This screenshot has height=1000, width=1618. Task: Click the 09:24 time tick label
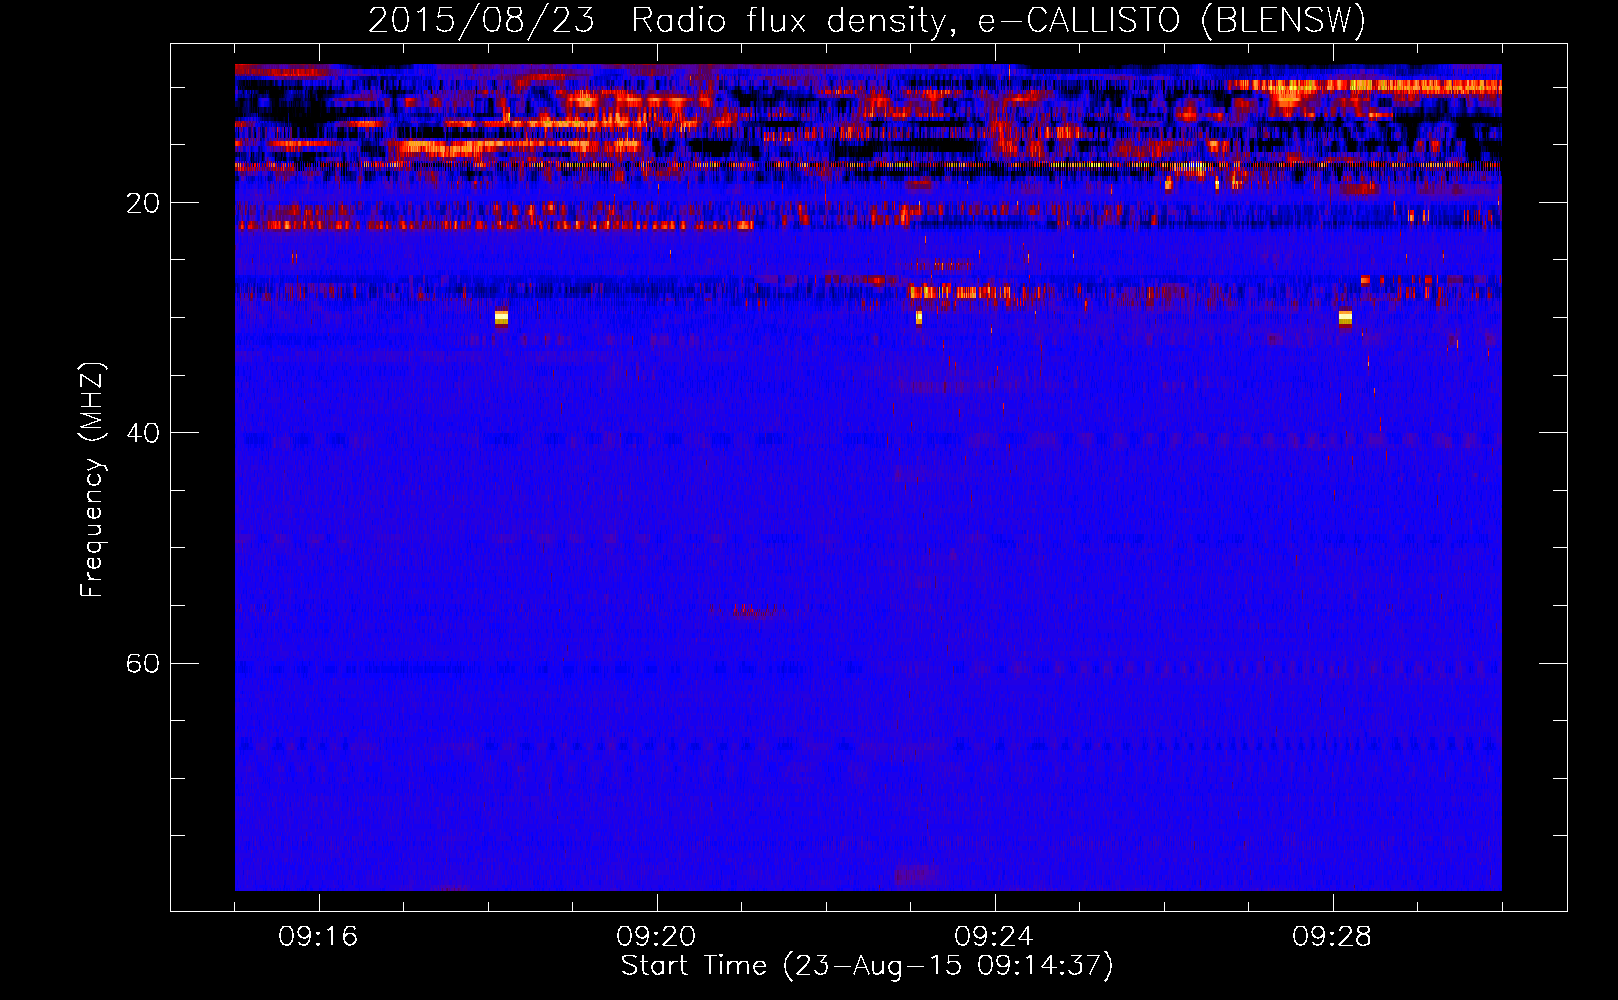(994, 937)
